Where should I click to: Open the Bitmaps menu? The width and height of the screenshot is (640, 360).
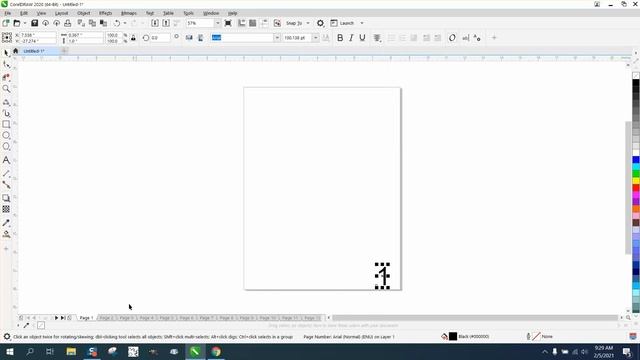point(129,13)
